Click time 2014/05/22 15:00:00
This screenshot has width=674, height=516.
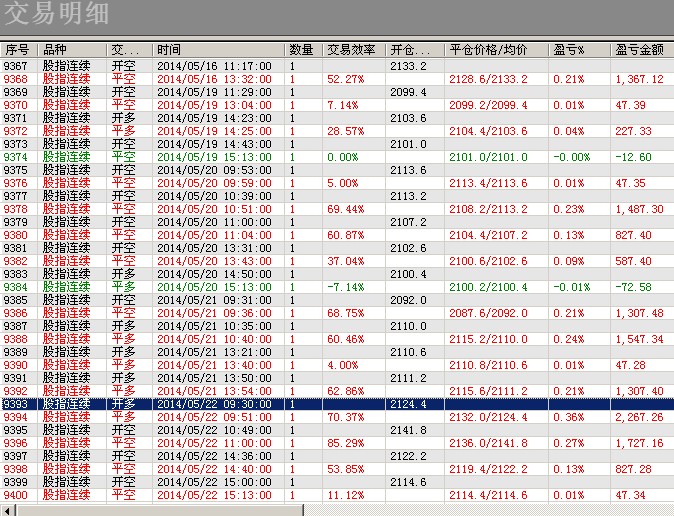(214, 482)
